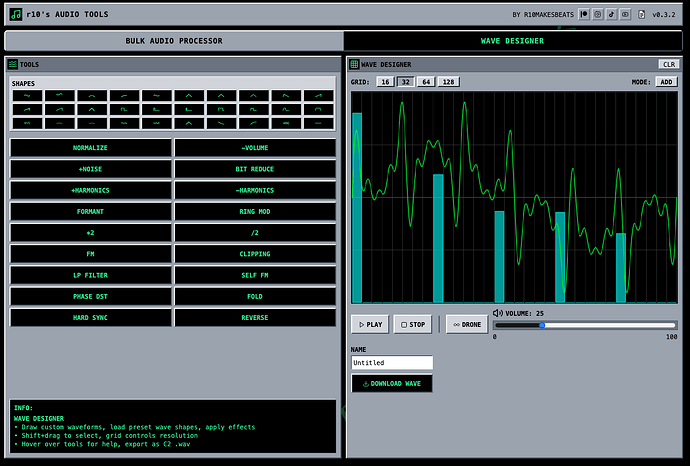Set grid resolution to 32

(406, 82)
